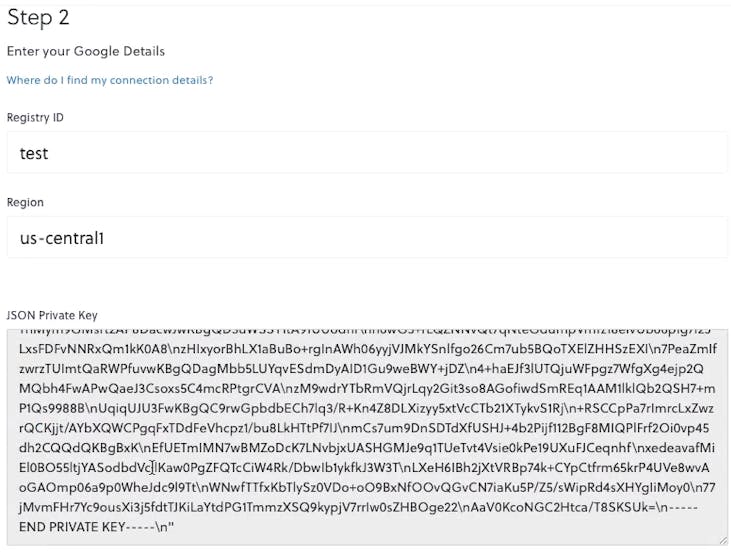Click the resize handle of the JSON key textarea
This screenshot has height=555, width=731.
[723, 541]
